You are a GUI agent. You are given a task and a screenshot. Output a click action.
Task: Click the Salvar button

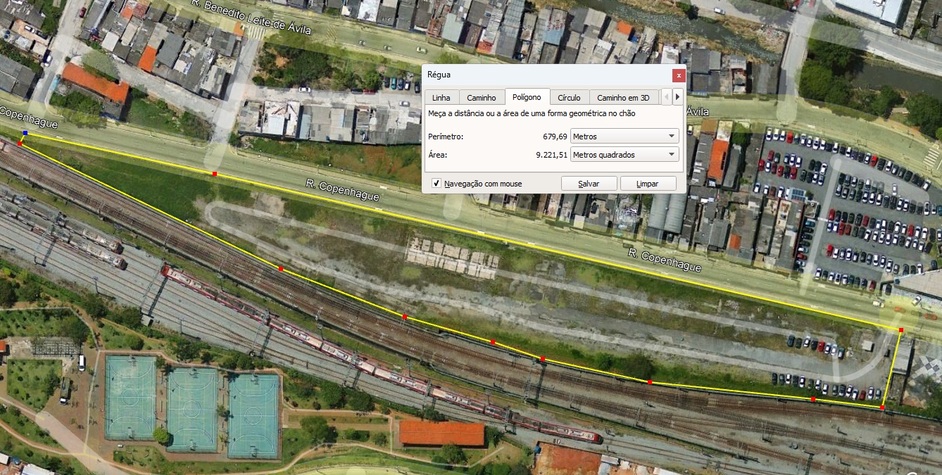589,183
